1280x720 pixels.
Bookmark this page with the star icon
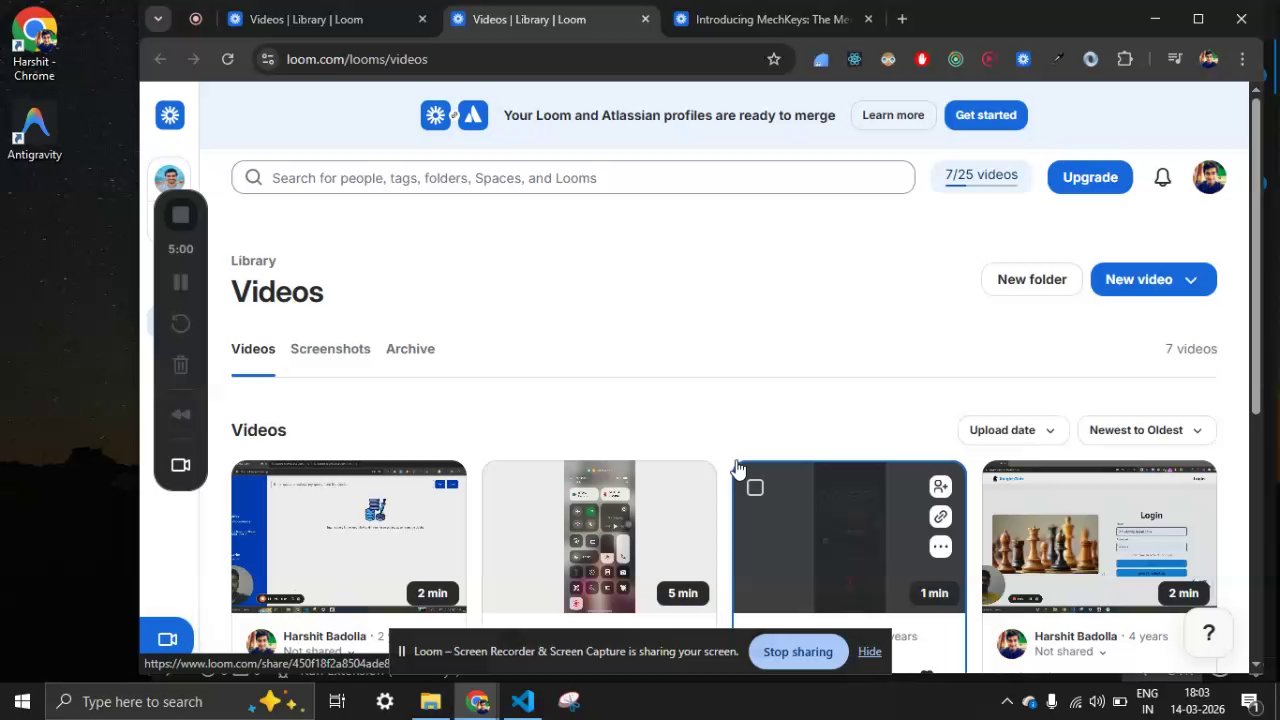tap(773, 59)
